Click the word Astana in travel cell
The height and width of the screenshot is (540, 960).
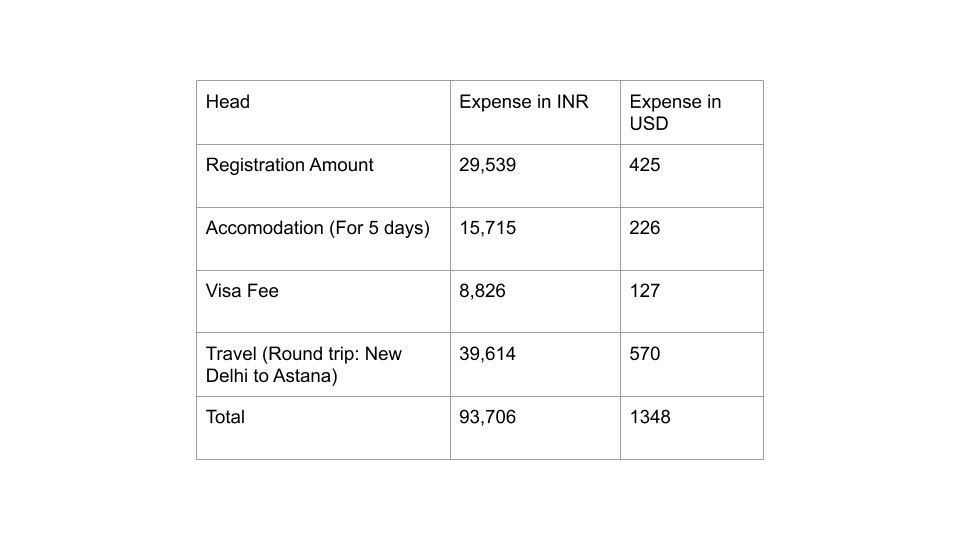[x=305, y=376]
